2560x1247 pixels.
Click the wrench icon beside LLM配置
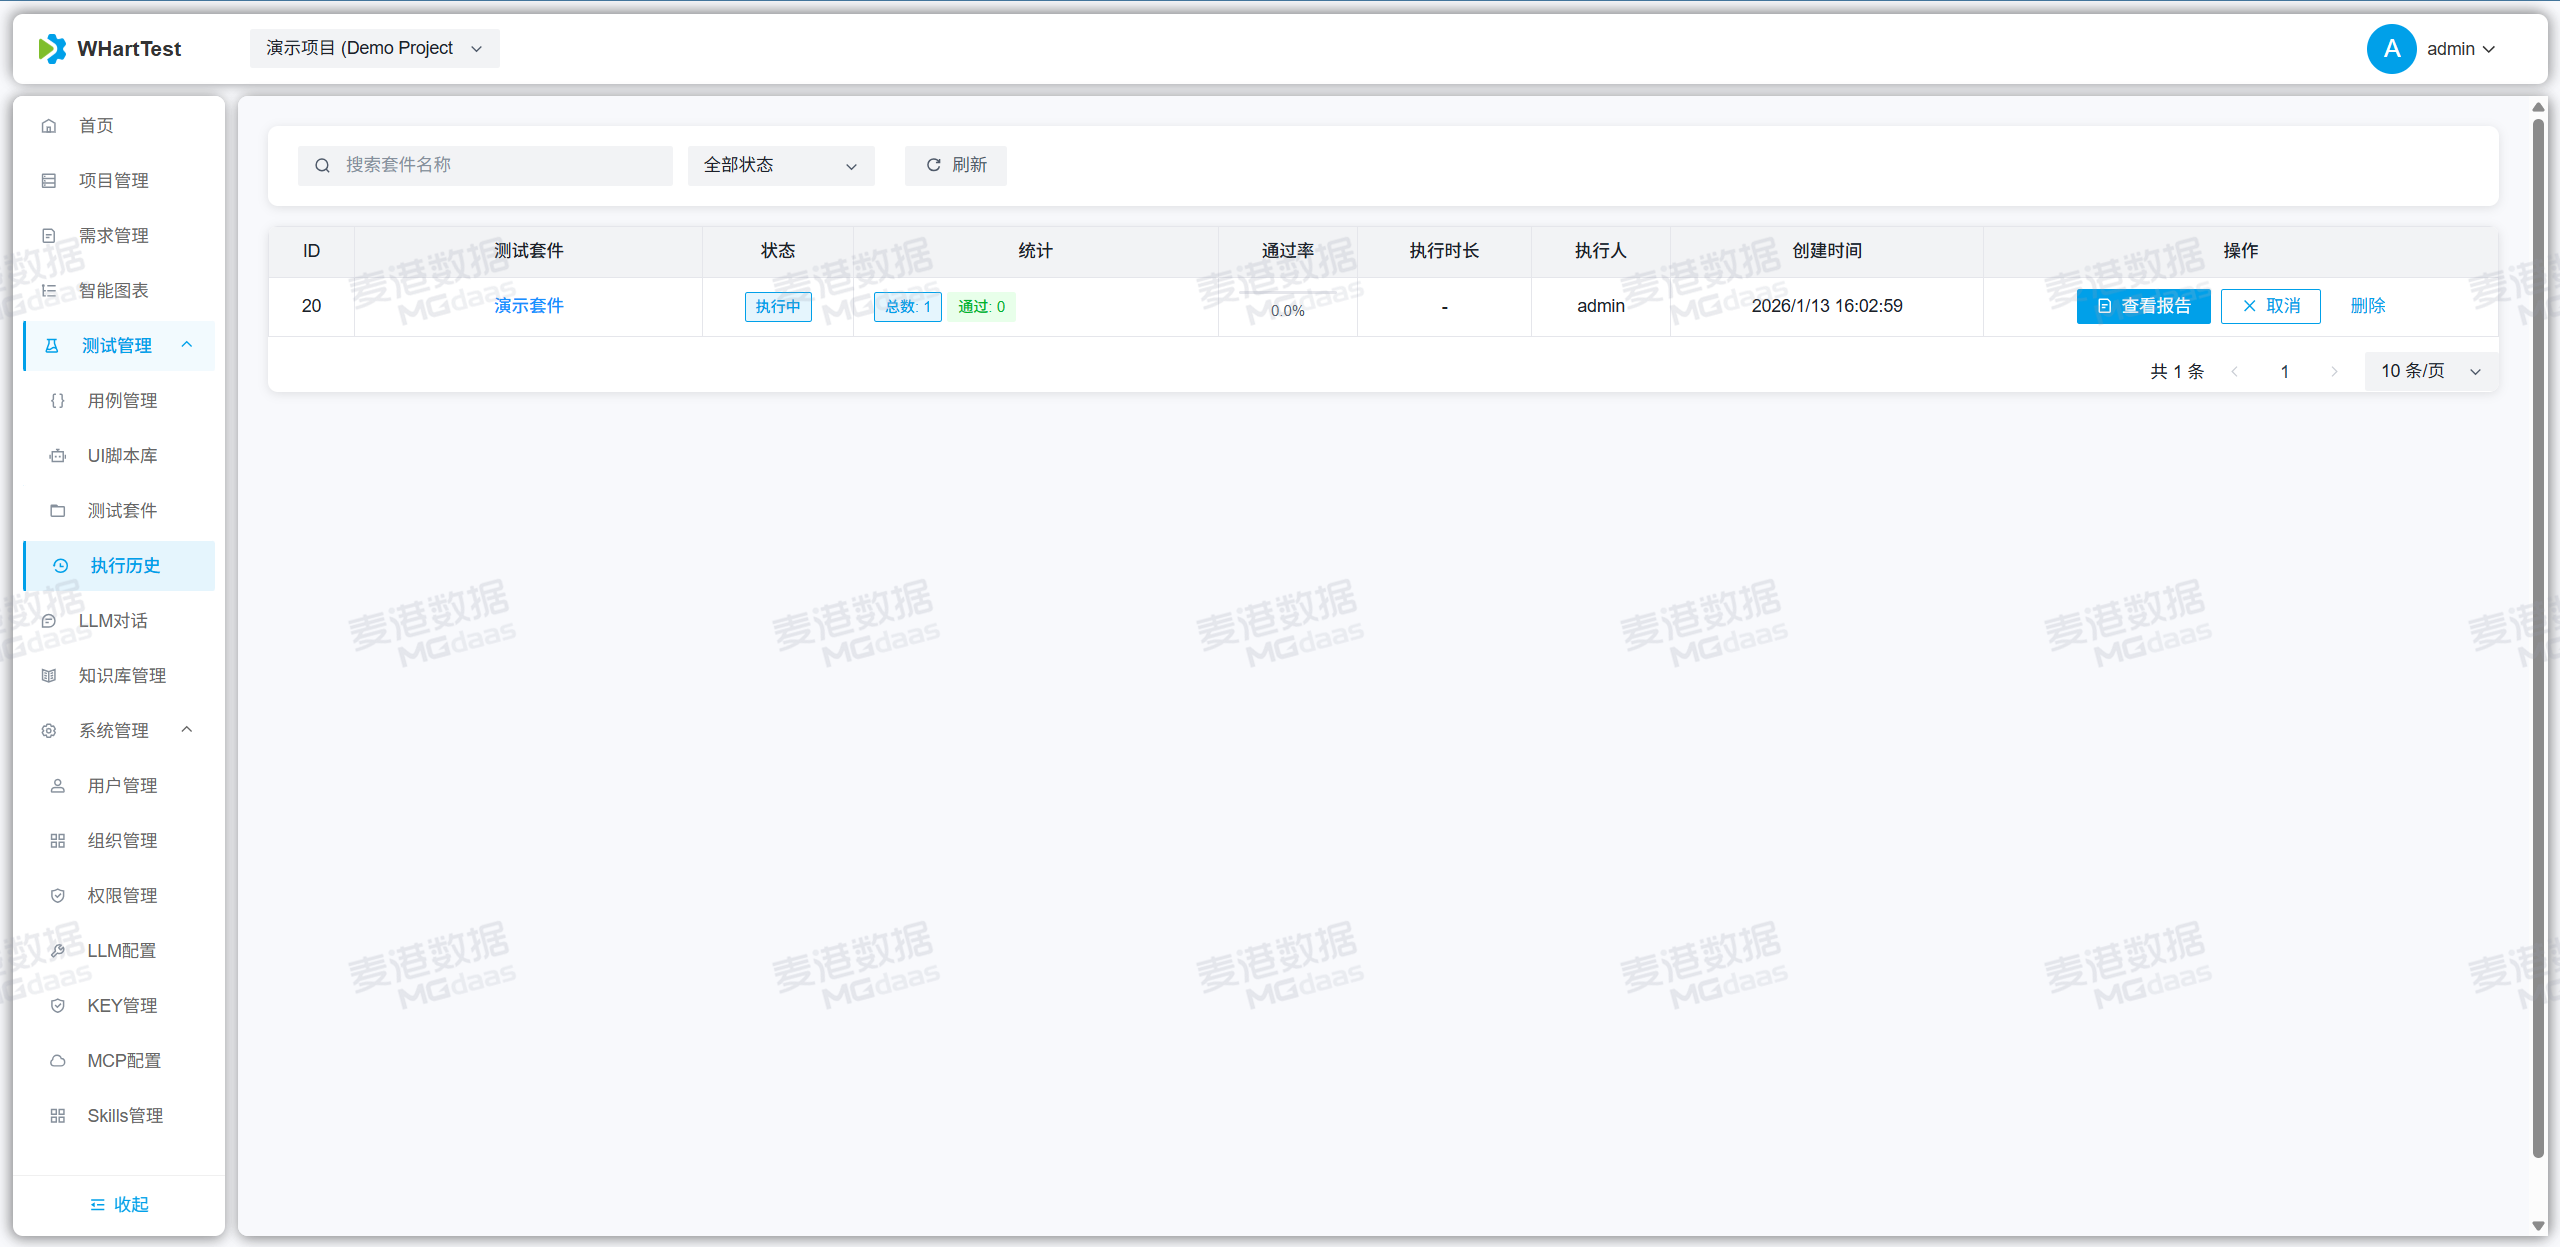[x=58, y=951]
